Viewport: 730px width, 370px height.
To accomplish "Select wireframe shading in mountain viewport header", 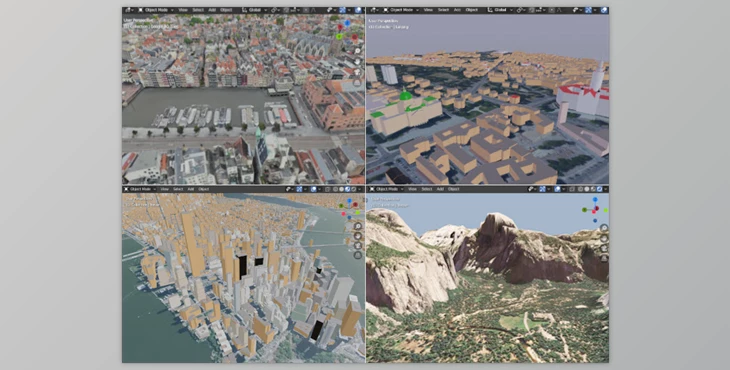I will point(580,189).
